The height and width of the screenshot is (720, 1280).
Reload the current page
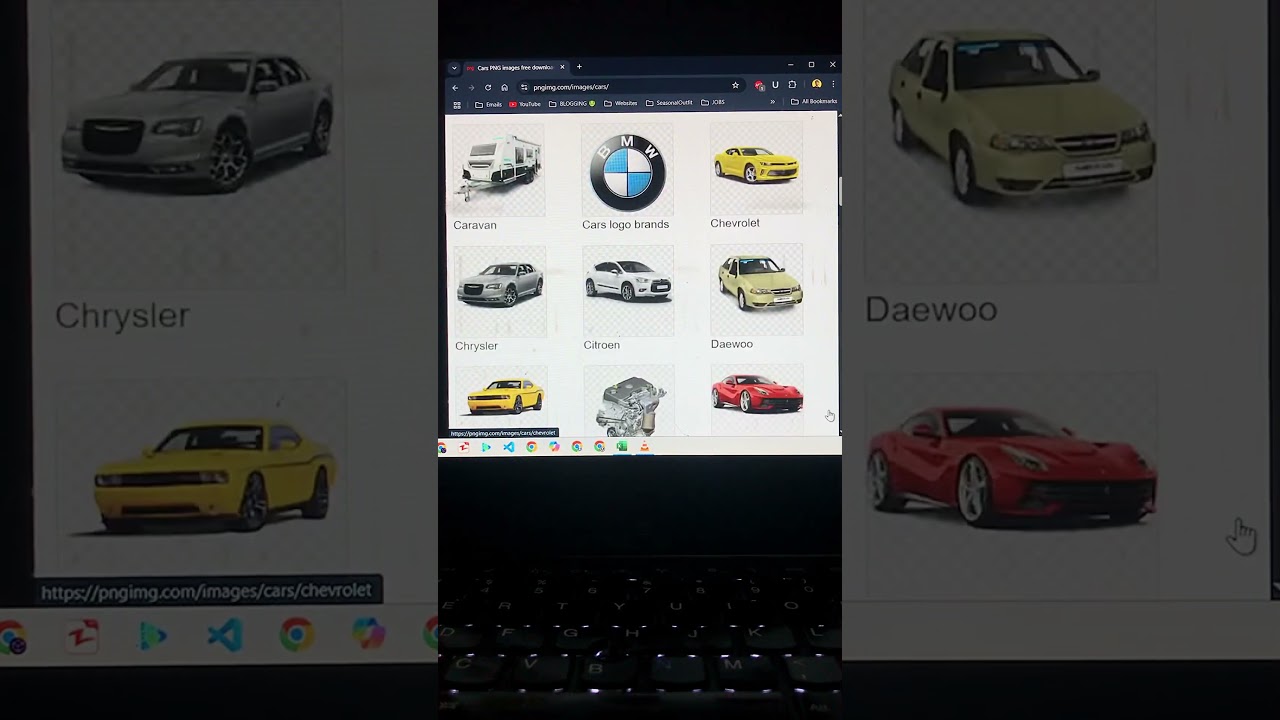coord(488,87)
